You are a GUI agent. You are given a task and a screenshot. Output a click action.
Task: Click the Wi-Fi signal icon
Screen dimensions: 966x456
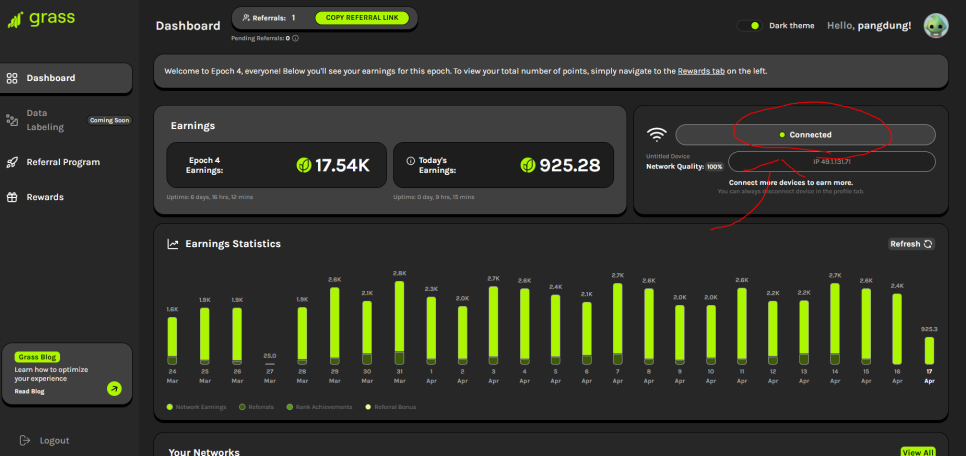tap(657, 134)
